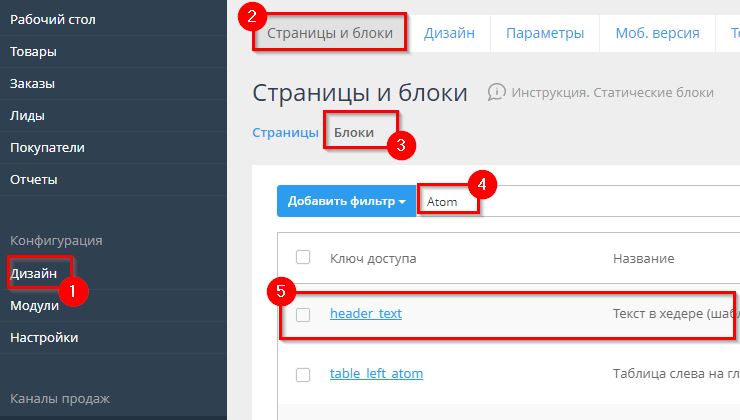Open the Моб. версия tab

click(x=658, y=33)
